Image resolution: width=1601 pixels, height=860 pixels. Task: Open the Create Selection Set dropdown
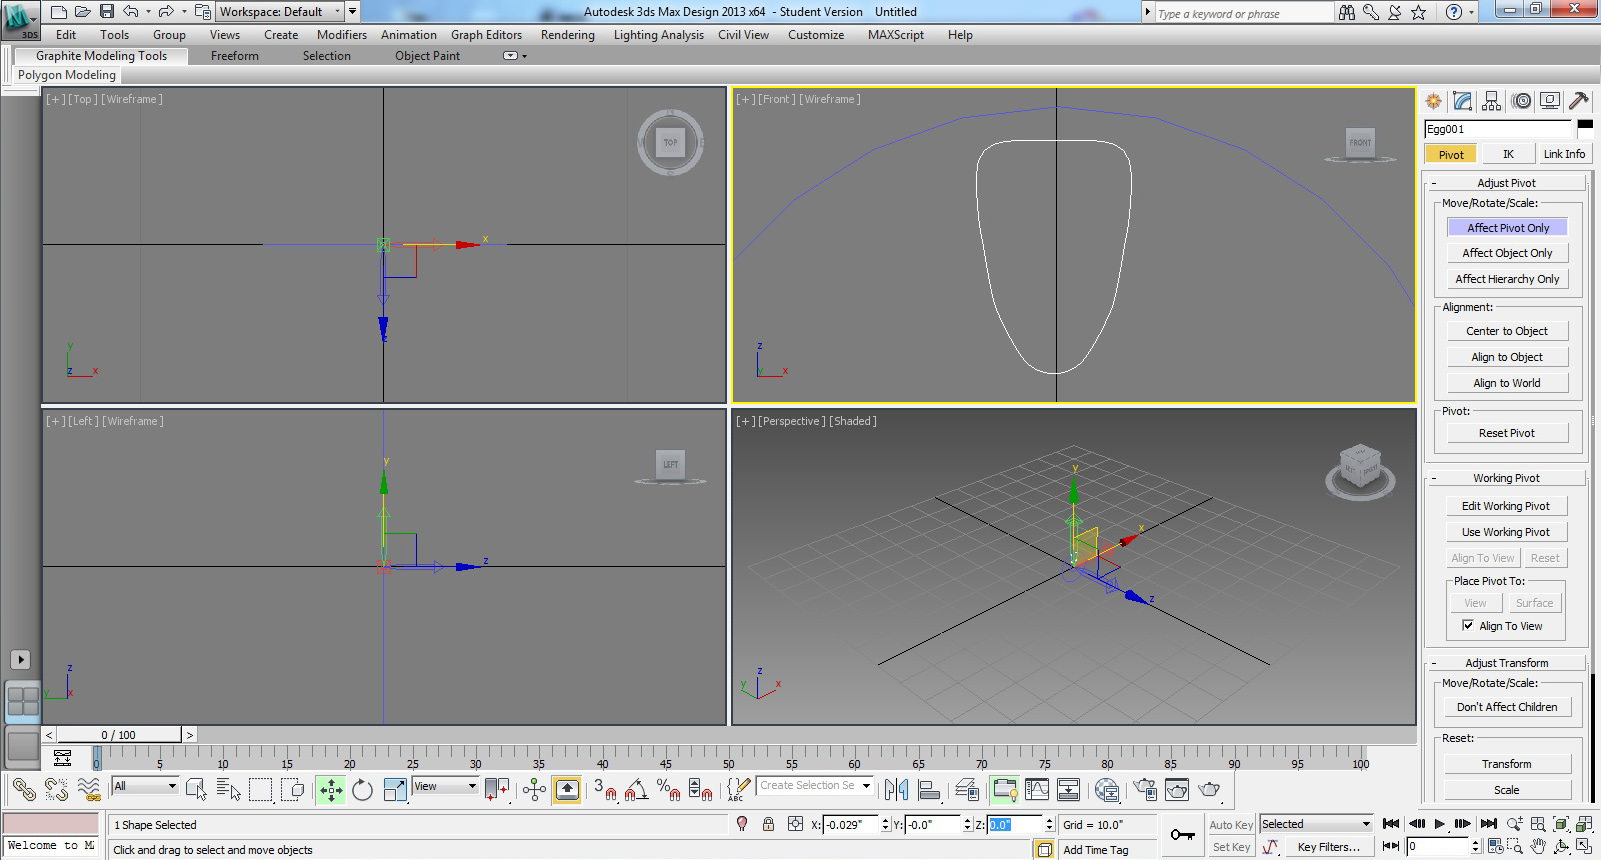pyautogui.click(x=815, y=785)
